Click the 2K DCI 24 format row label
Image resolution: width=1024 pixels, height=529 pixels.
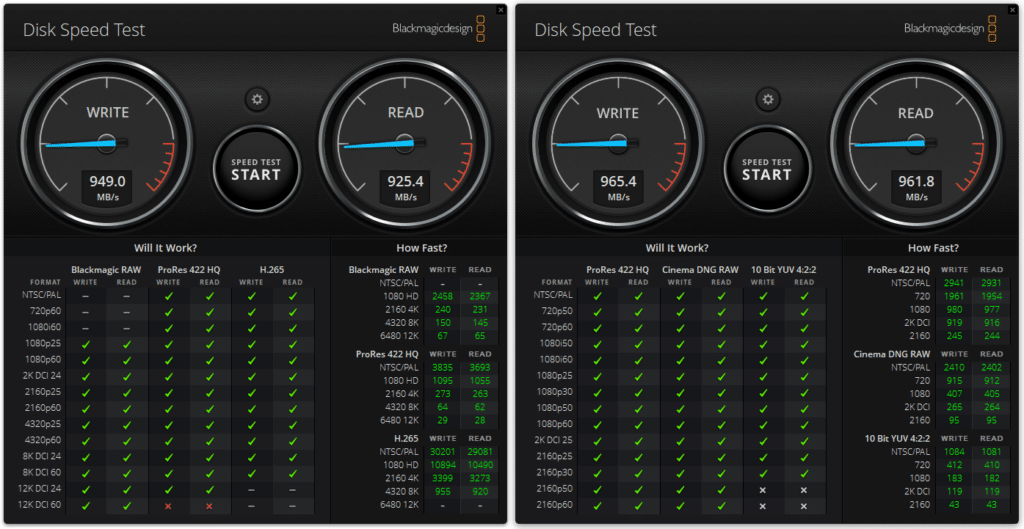[43, 376]
